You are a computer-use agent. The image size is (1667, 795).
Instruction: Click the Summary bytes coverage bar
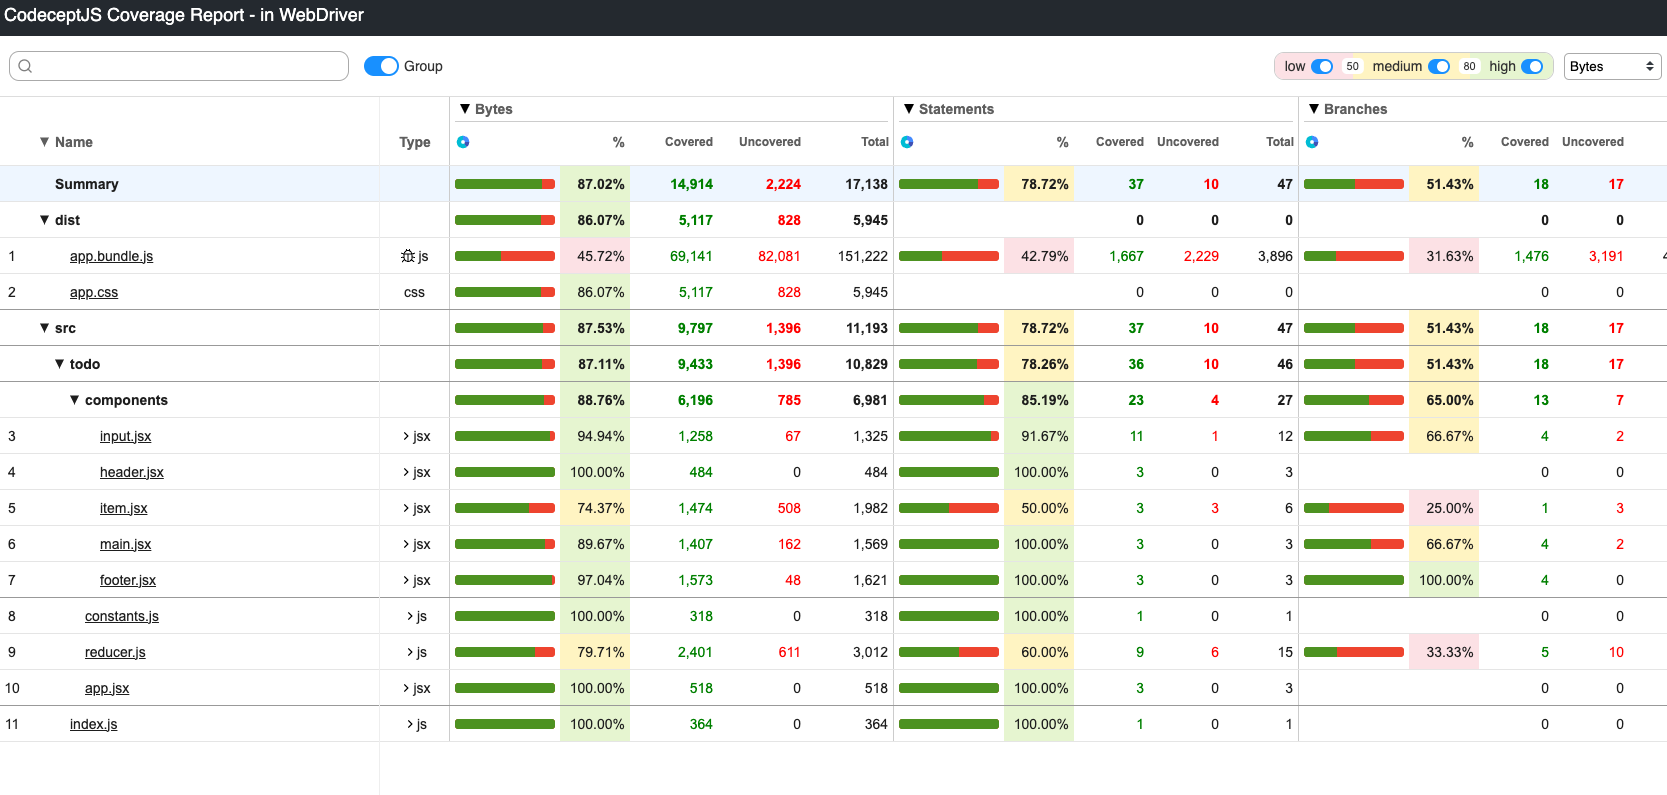pos(505,184)
